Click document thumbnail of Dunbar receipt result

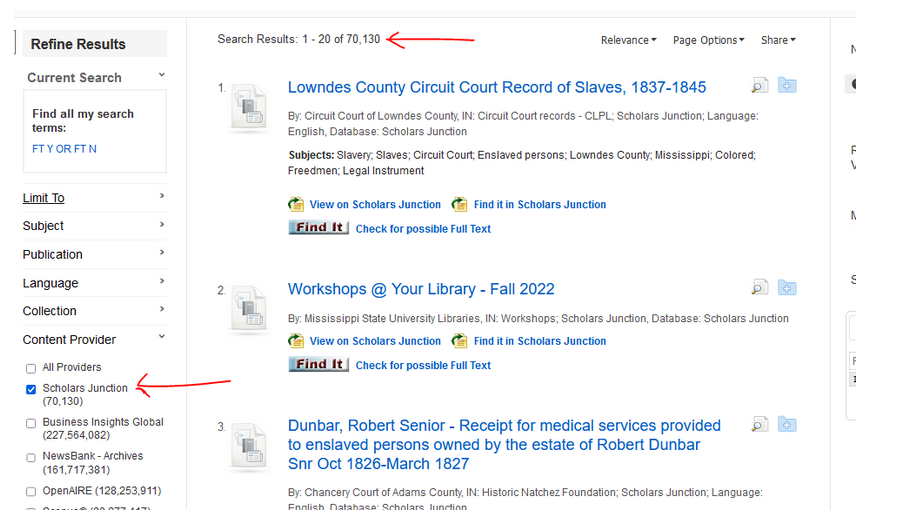coord(249,445)
